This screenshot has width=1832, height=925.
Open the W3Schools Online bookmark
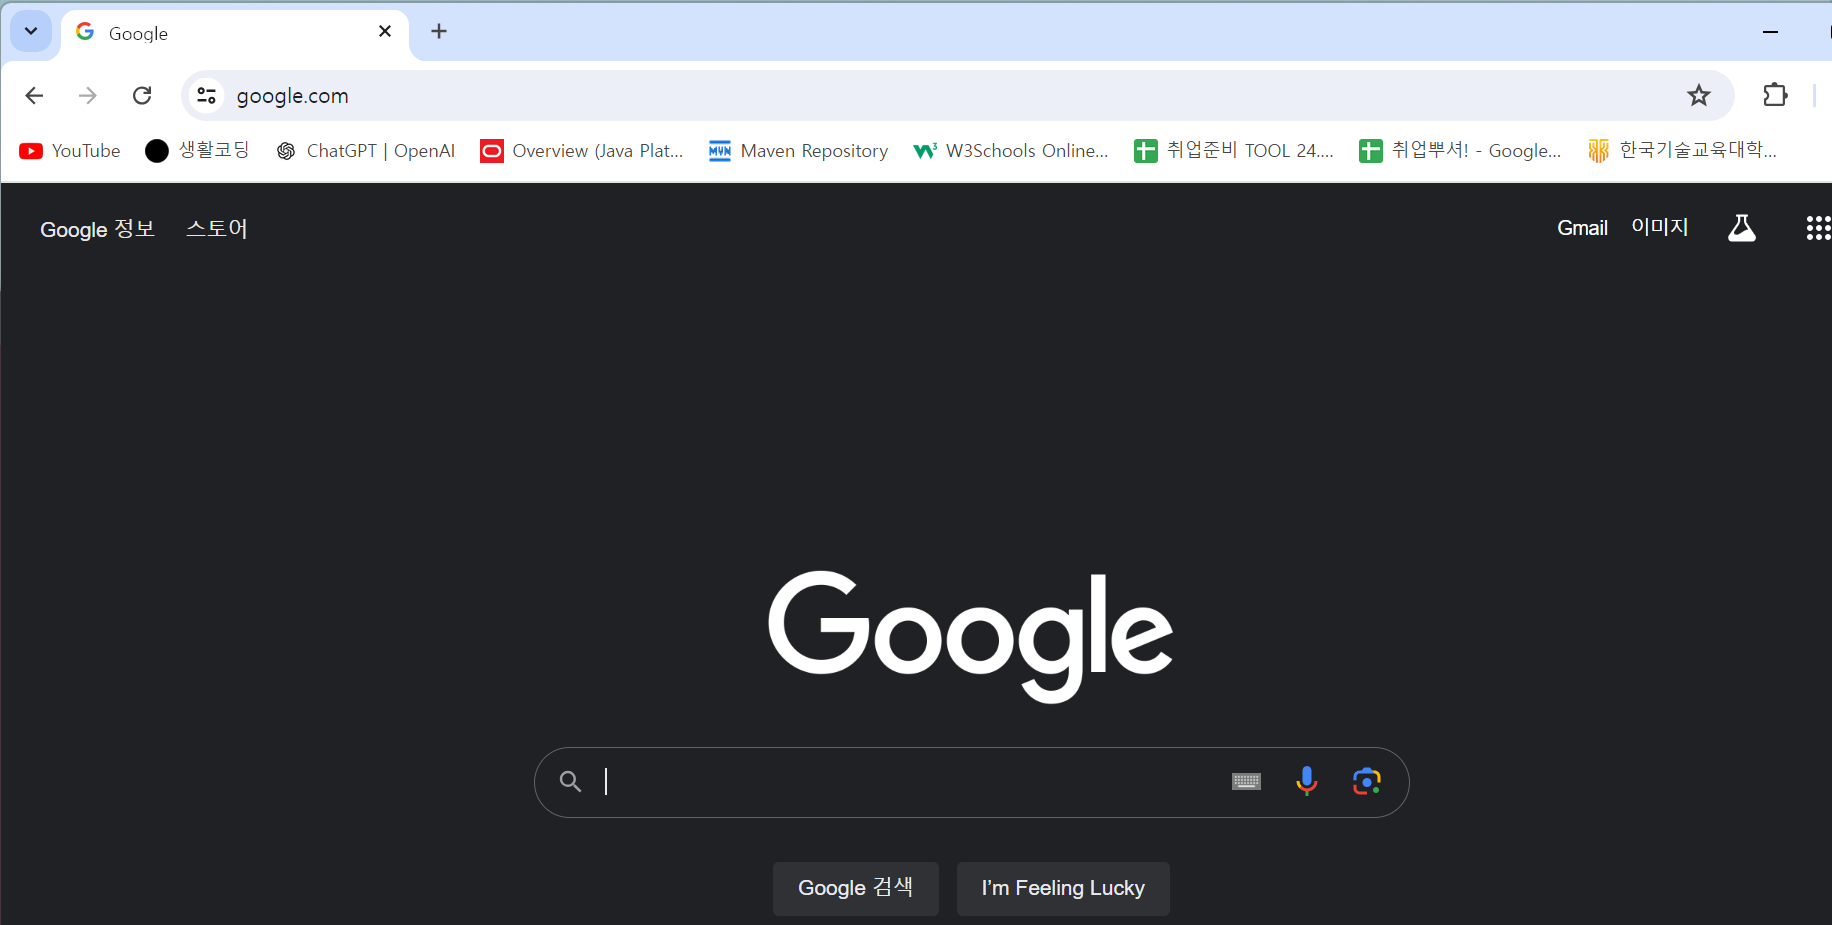[x=1011, y=151]
